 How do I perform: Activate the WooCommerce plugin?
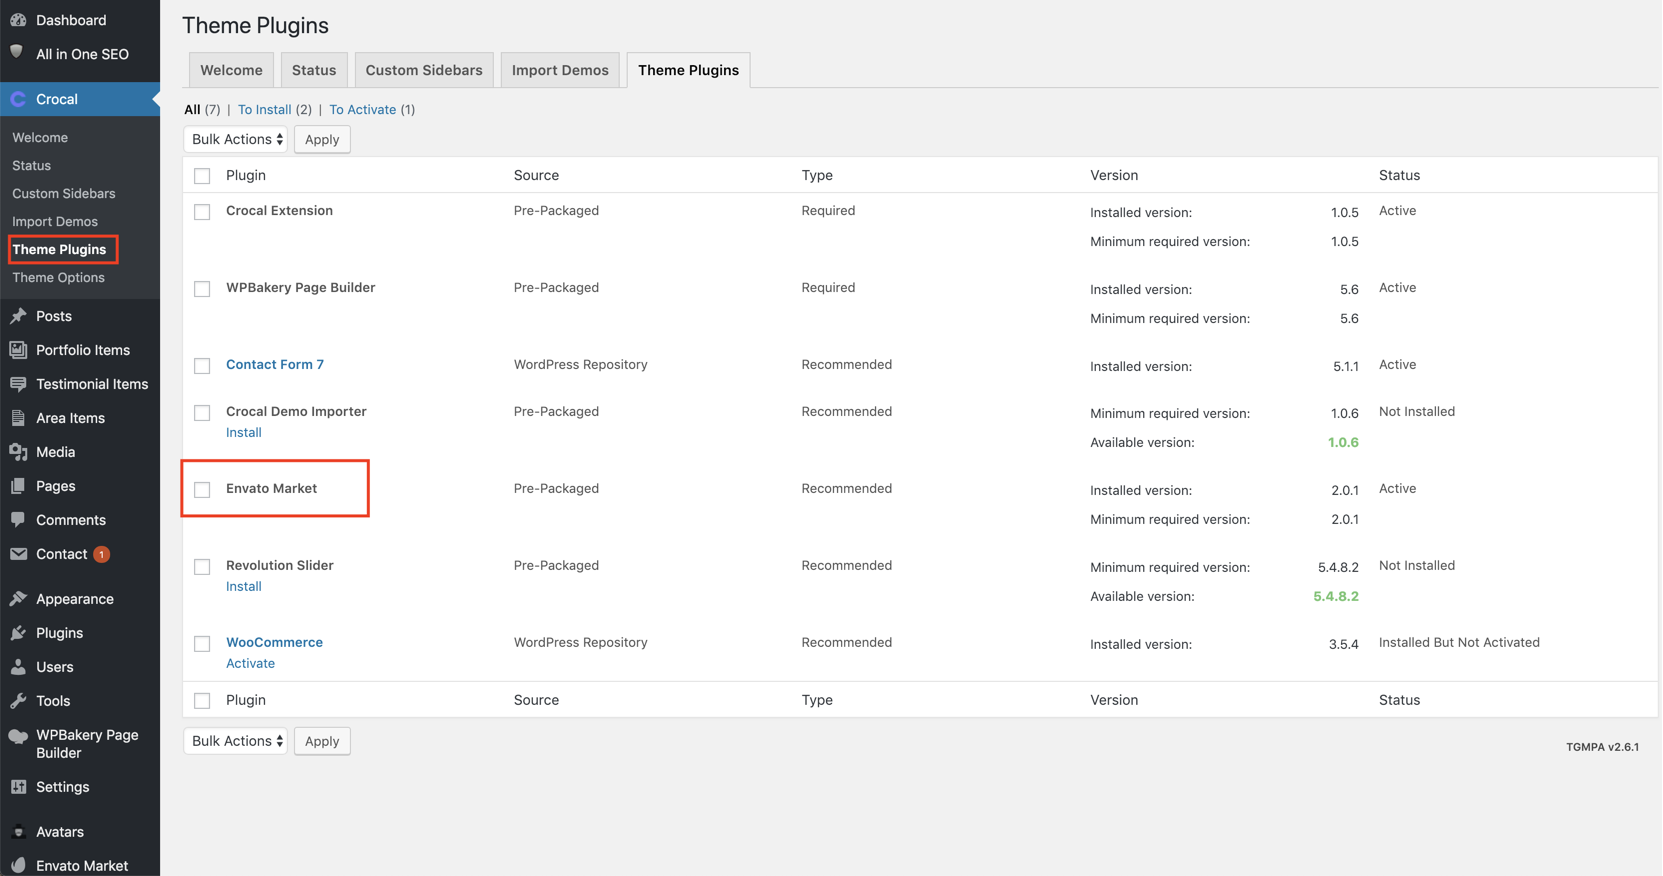(250, 663)
